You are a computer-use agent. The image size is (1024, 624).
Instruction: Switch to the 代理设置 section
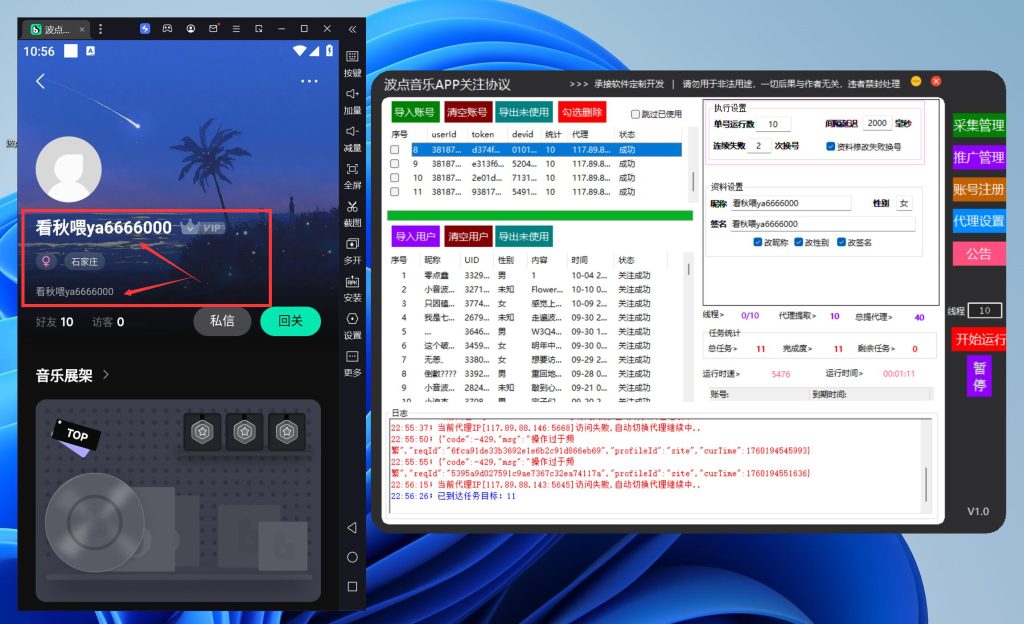[x=978, y=221]
